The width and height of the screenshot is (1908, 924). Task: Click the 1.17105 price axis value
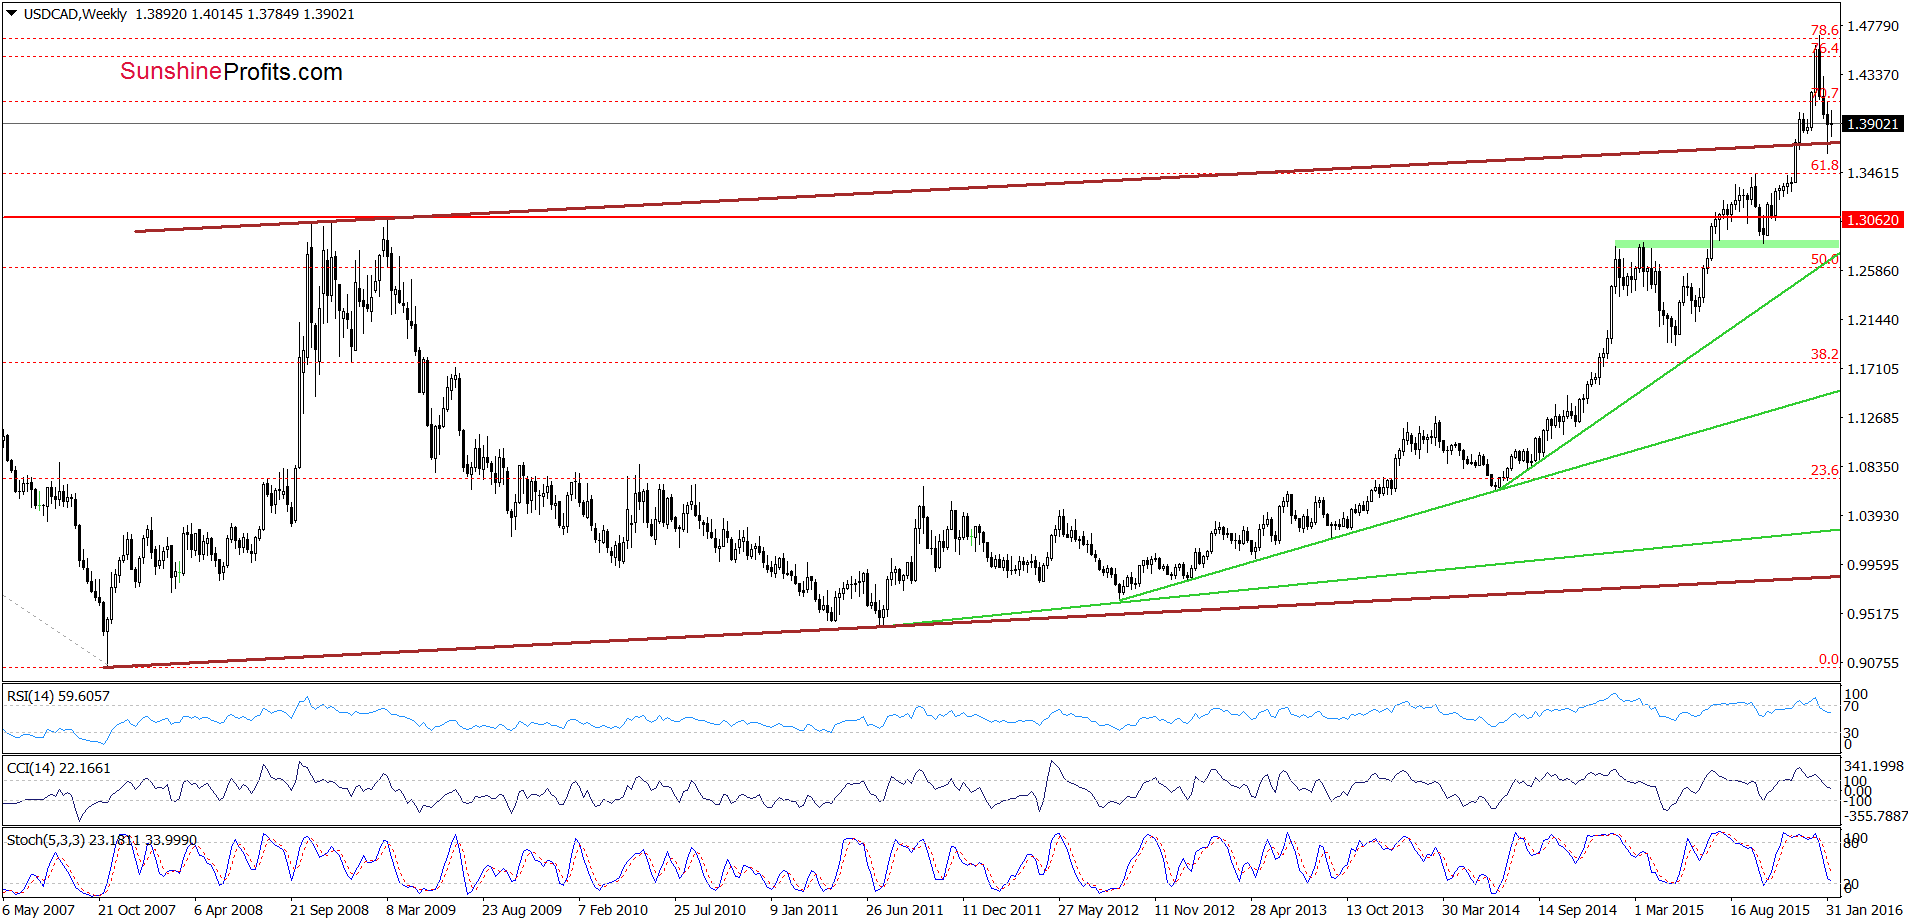tap(1872, 369)
